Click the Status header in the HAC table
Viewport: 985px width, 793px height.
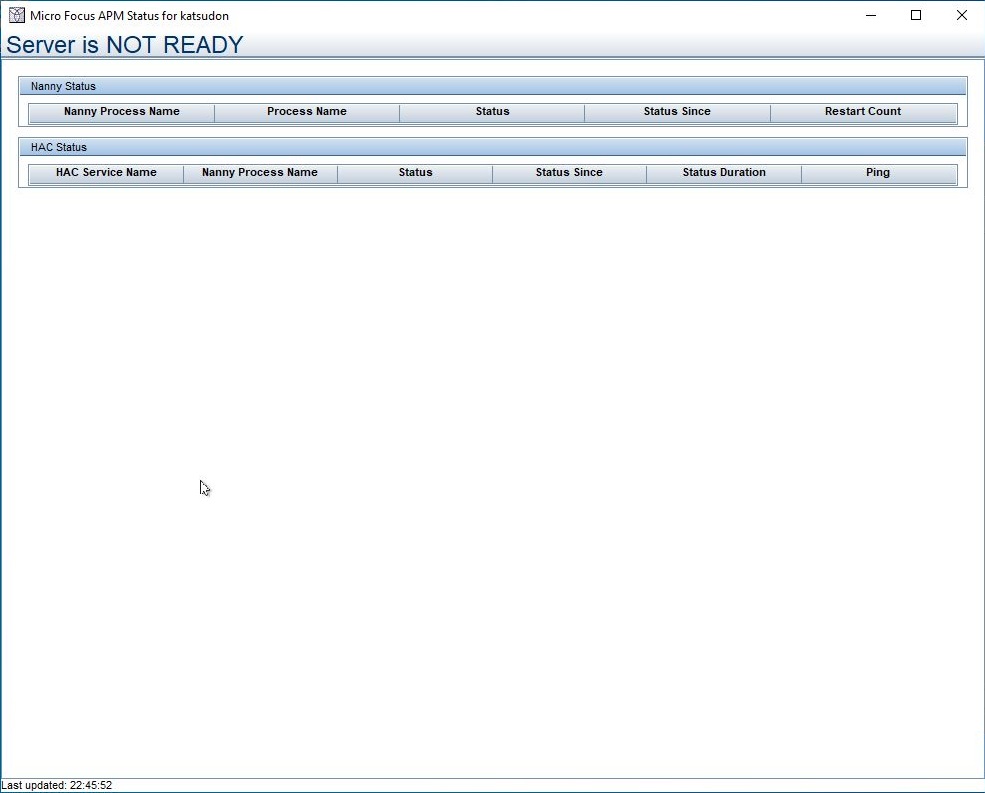(x=414, y=172)
